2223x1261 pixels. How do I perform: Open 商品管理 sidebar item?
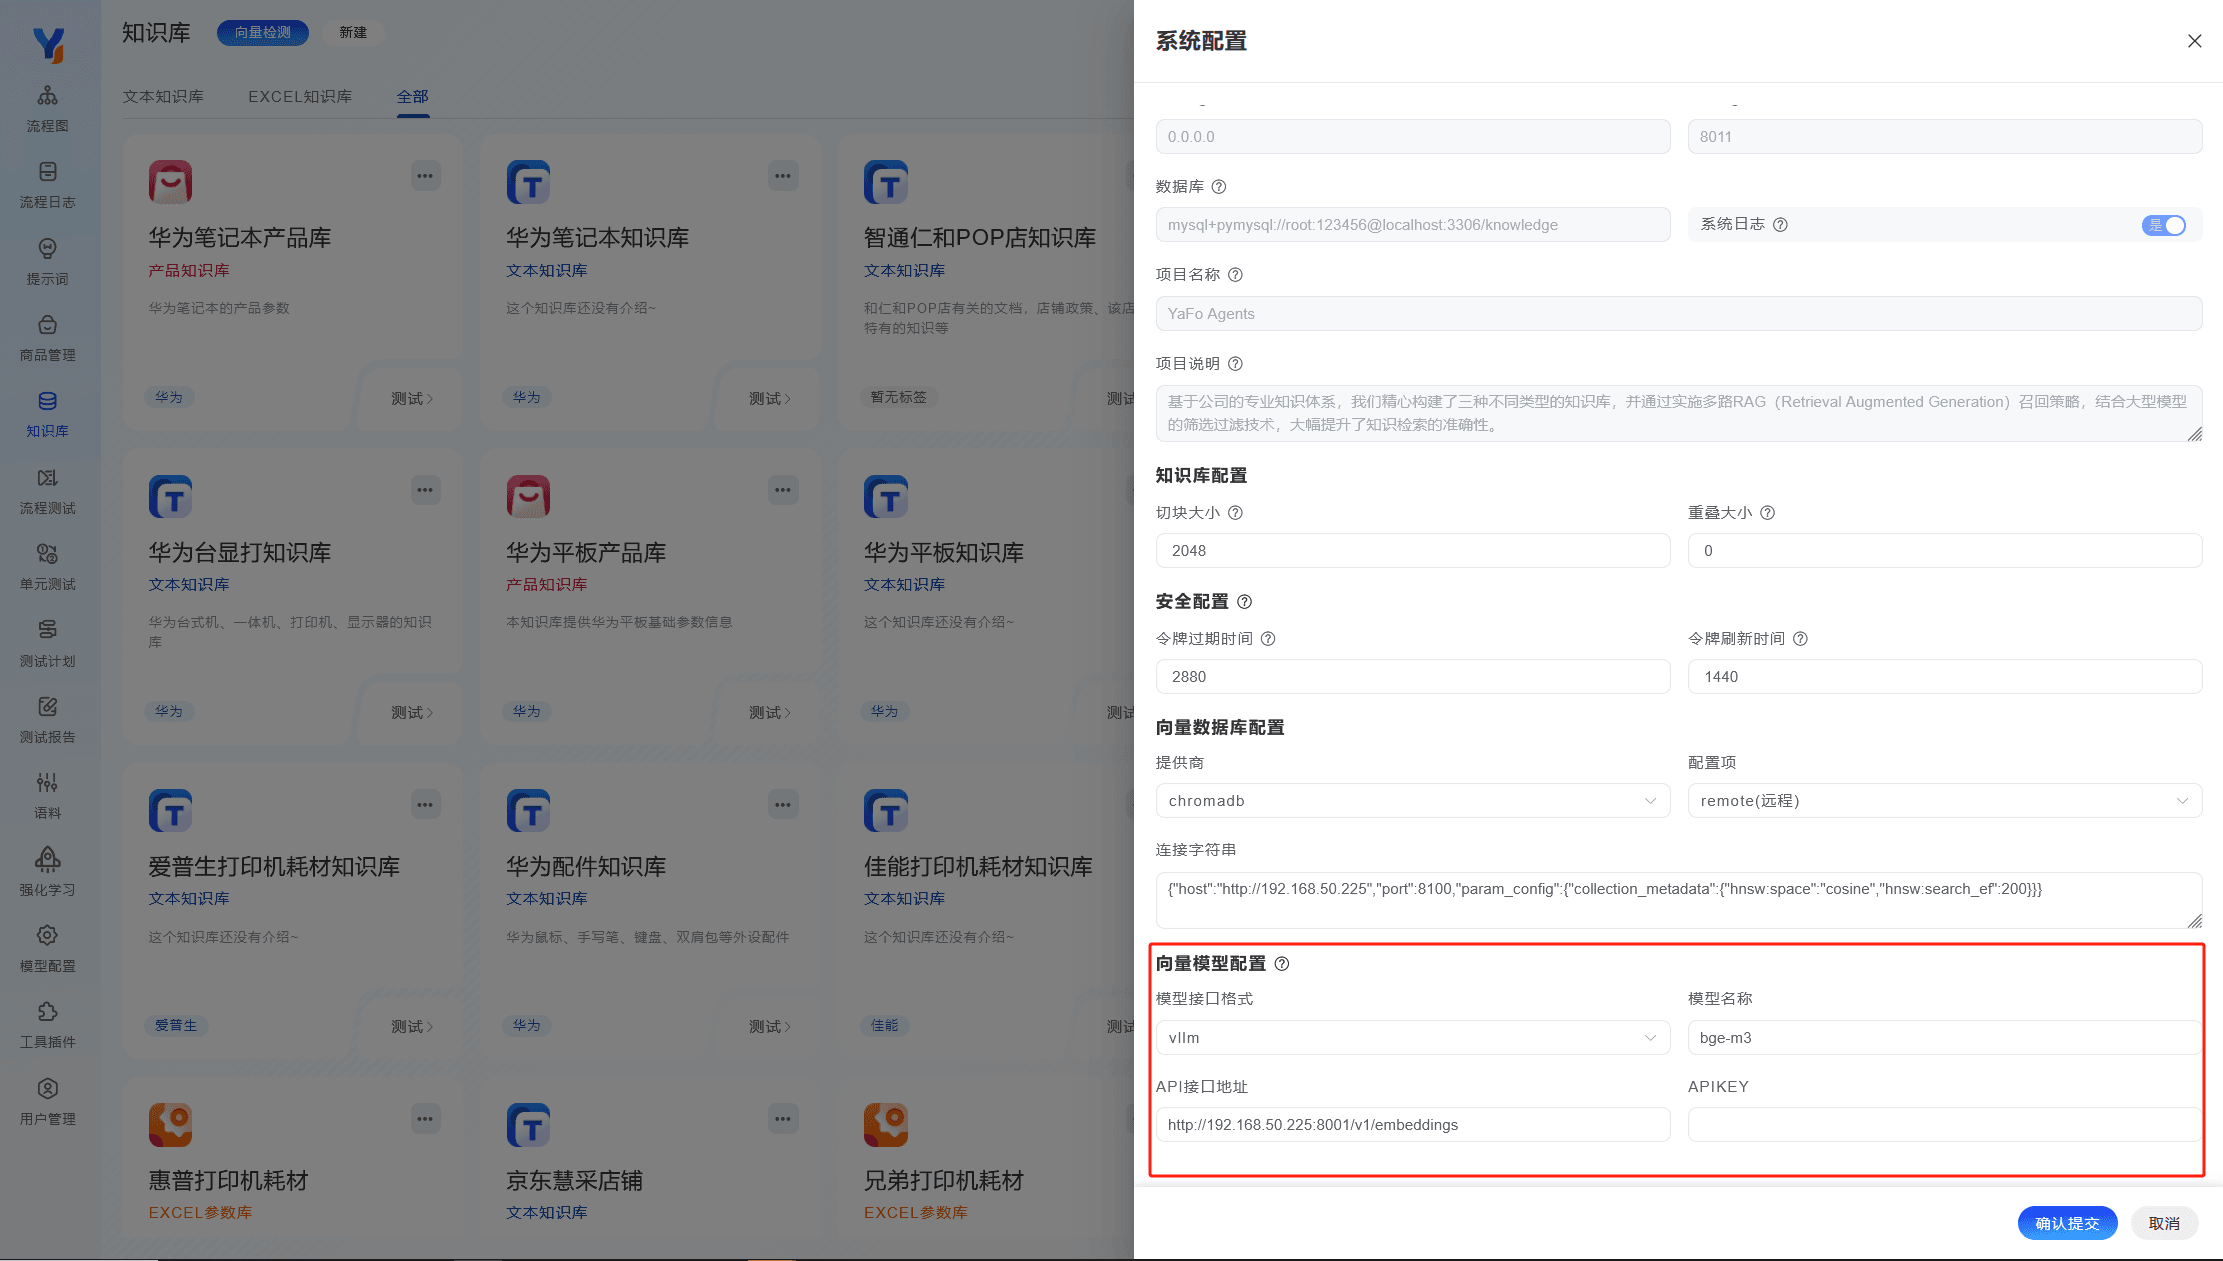point(47,338)
